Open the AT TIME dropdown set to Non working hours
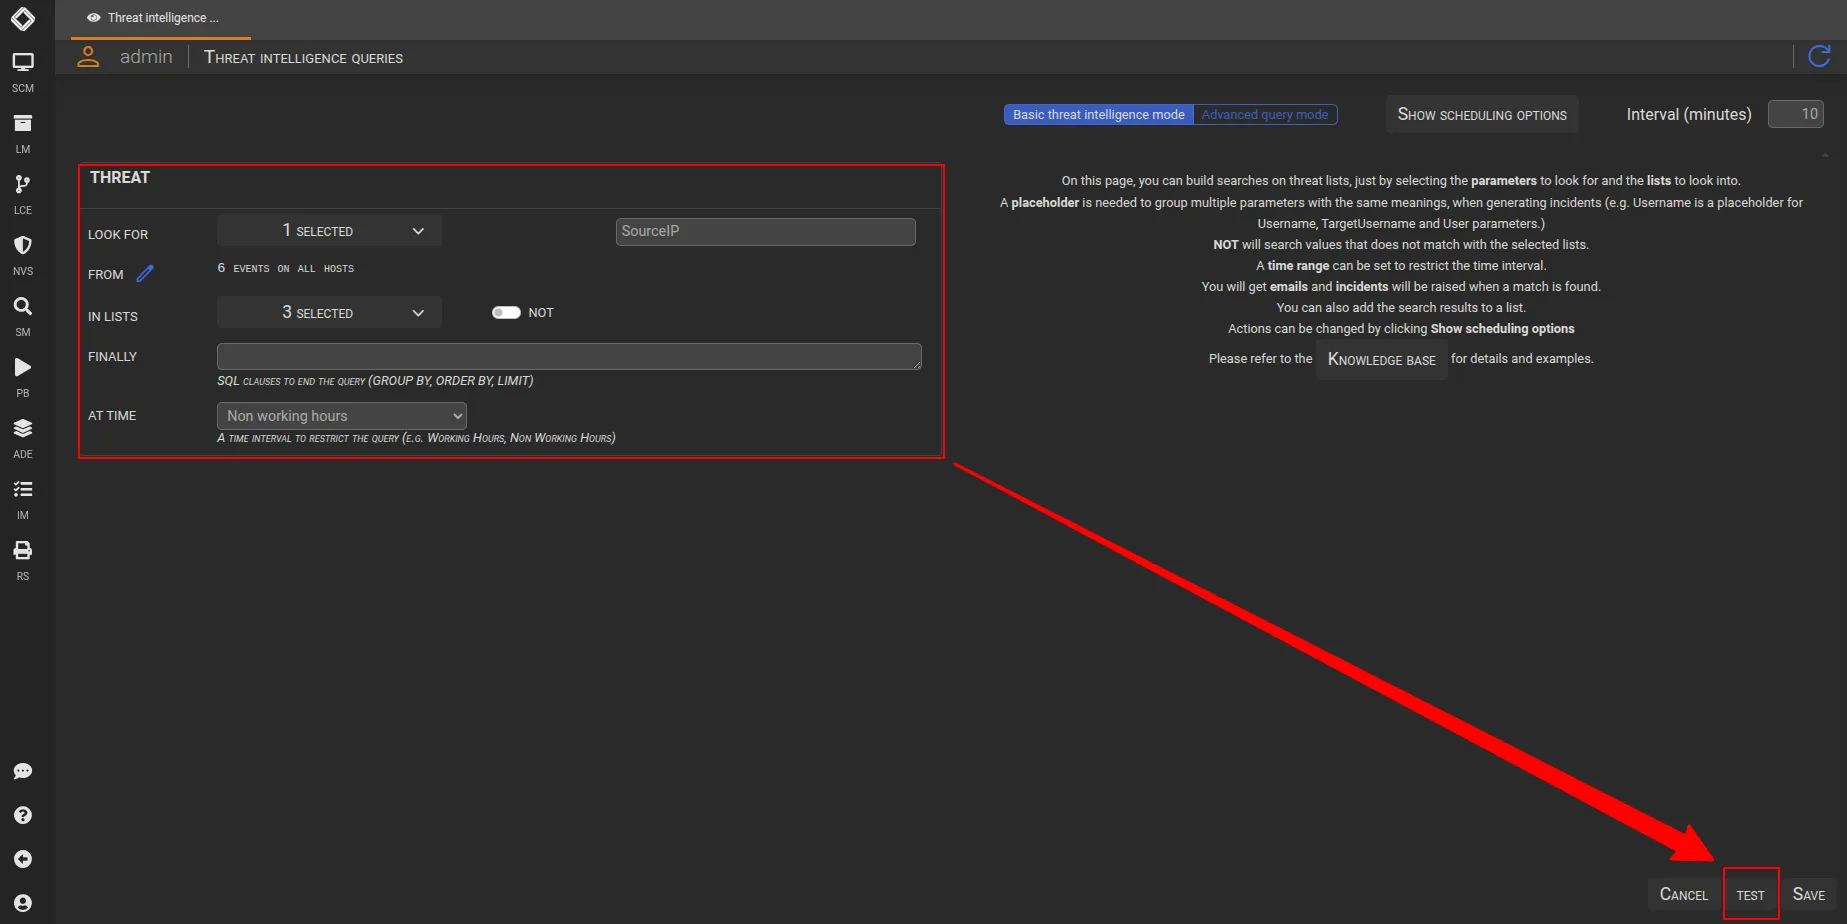The image size is (1847, 924). click(341, 415)
